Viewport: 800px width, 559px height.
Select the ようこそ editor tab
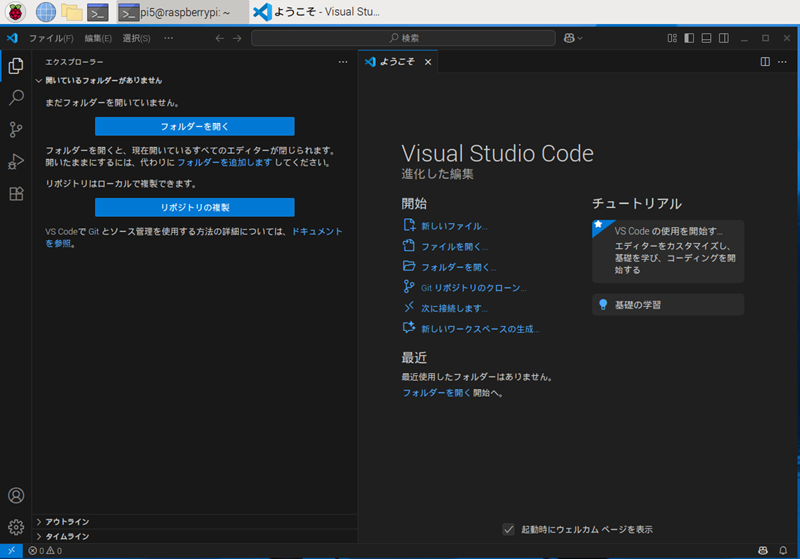pos(397,62)
